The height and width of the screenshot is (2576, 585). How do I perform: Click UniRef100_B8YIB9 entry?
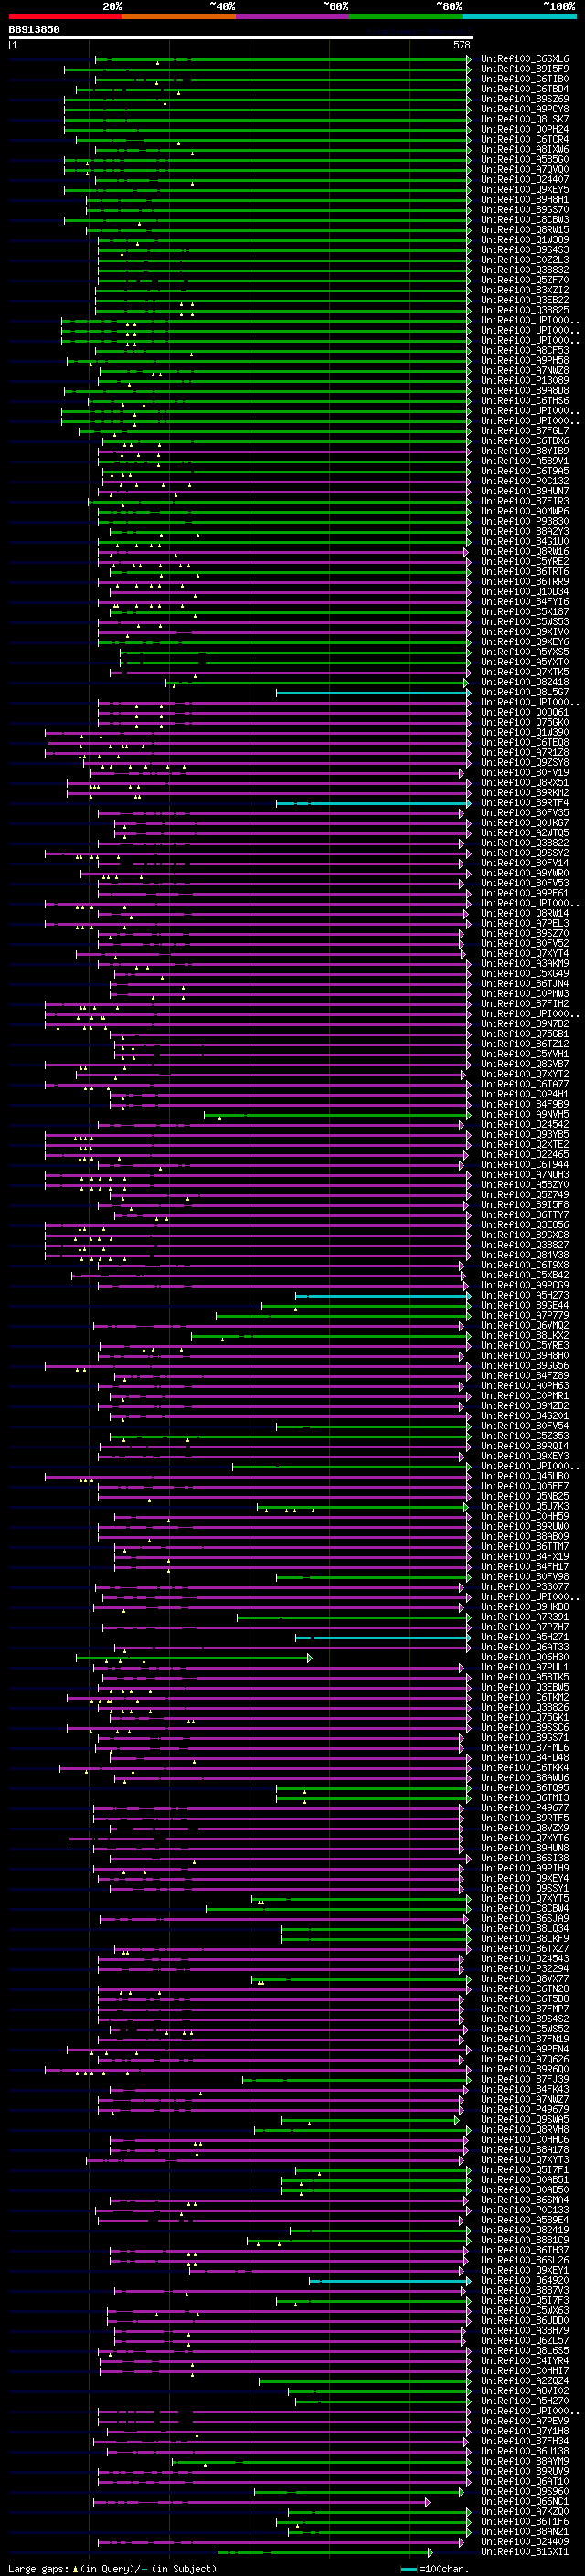click(525, 451)
